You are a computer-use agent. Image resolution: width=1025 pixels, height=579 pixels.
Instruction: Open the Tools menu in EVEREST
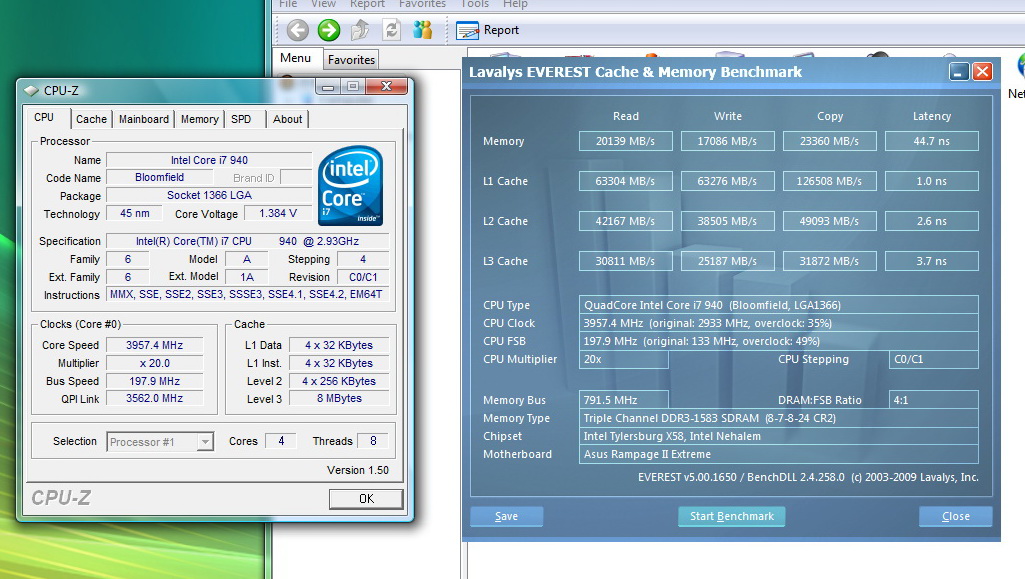pos(475,4)
